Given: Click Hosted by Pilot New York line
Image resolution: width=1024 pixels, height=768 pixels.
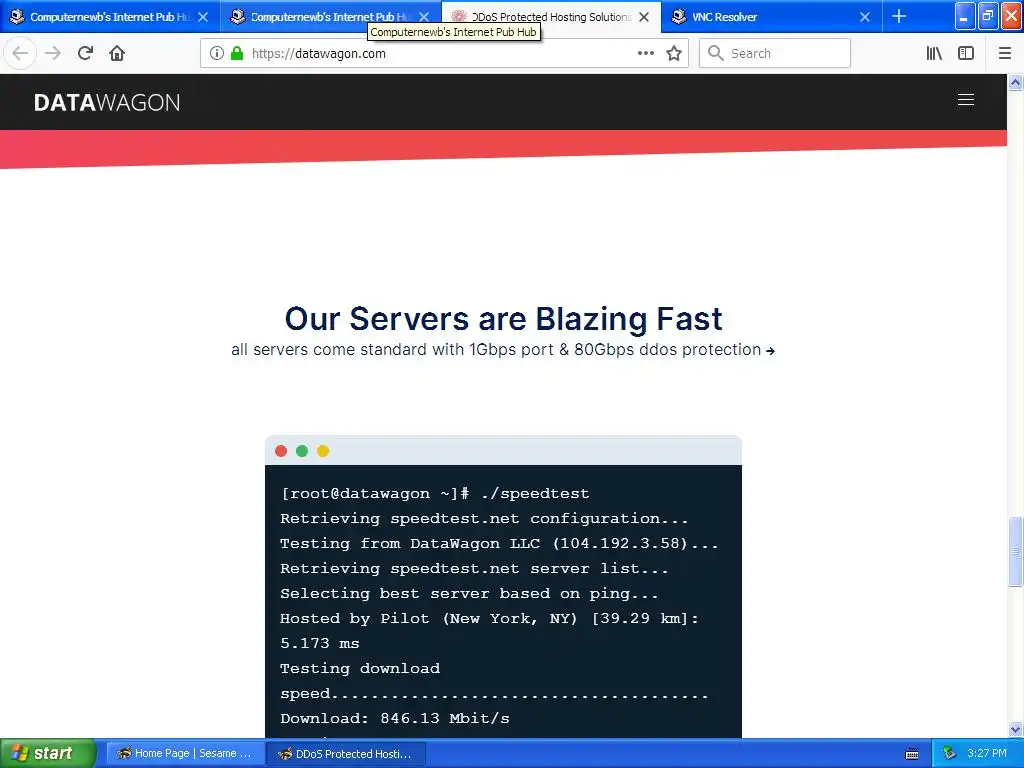Looking at the screenshot, I should click(489, 618).
